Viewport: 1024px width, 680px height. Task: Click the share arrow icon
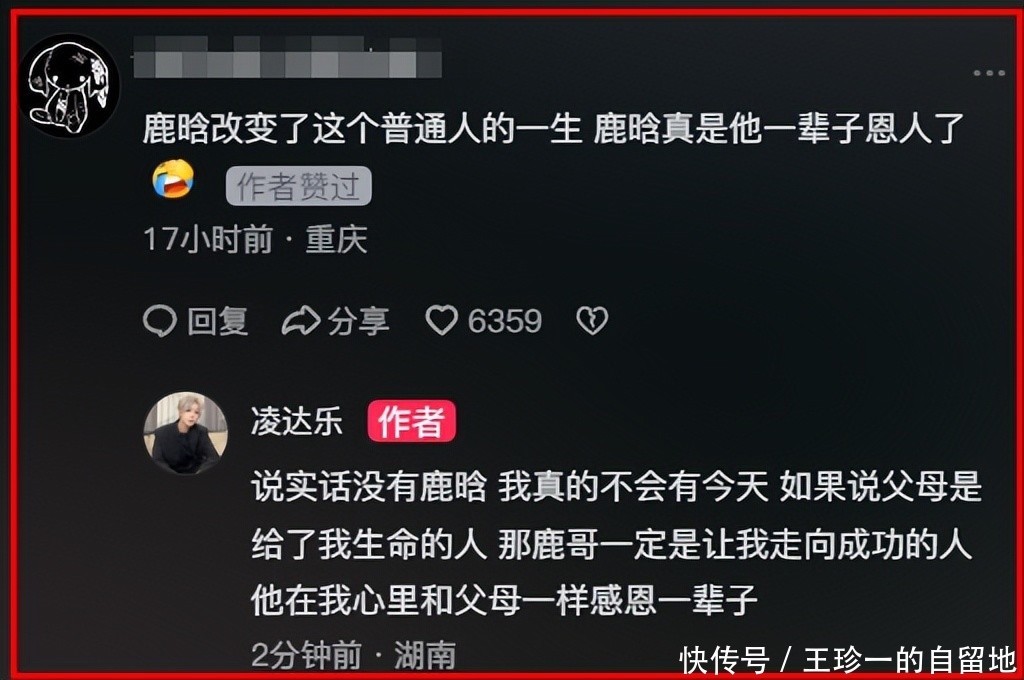[301, 321]
